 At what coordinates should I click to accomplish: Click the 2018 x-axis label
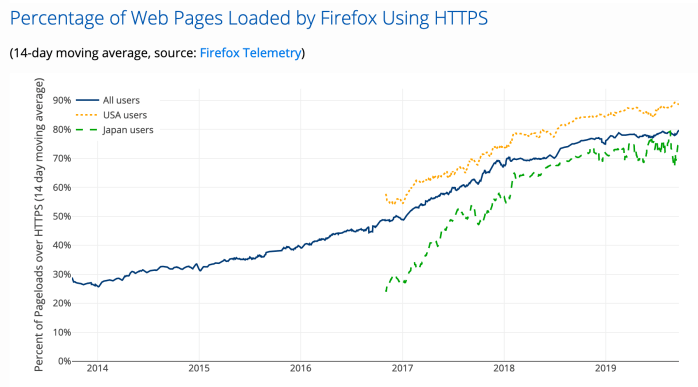point(504,368)
